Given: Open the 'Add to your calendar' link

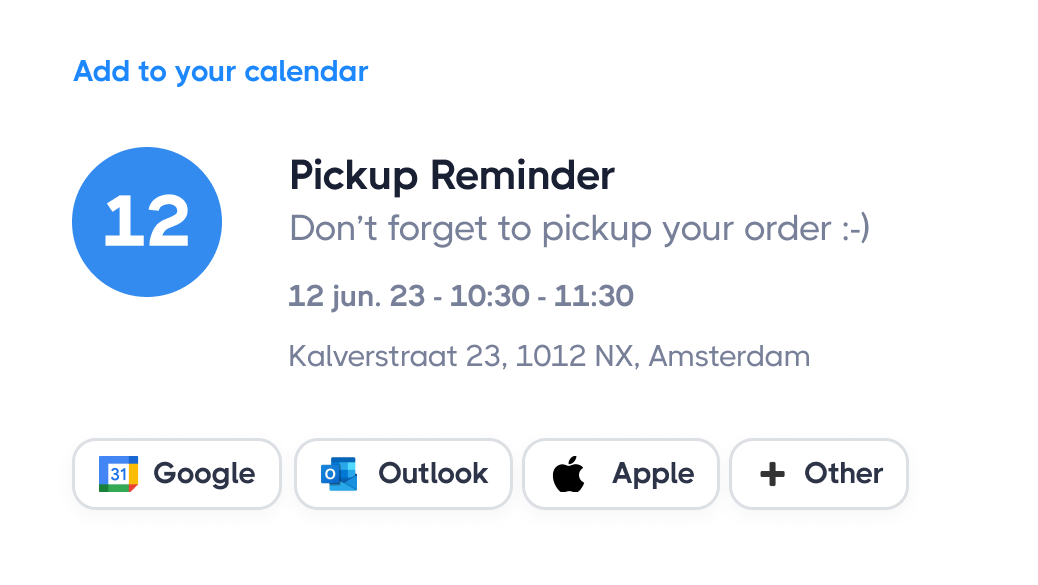Looking at the screenshot, I should (x=220, y=71).
